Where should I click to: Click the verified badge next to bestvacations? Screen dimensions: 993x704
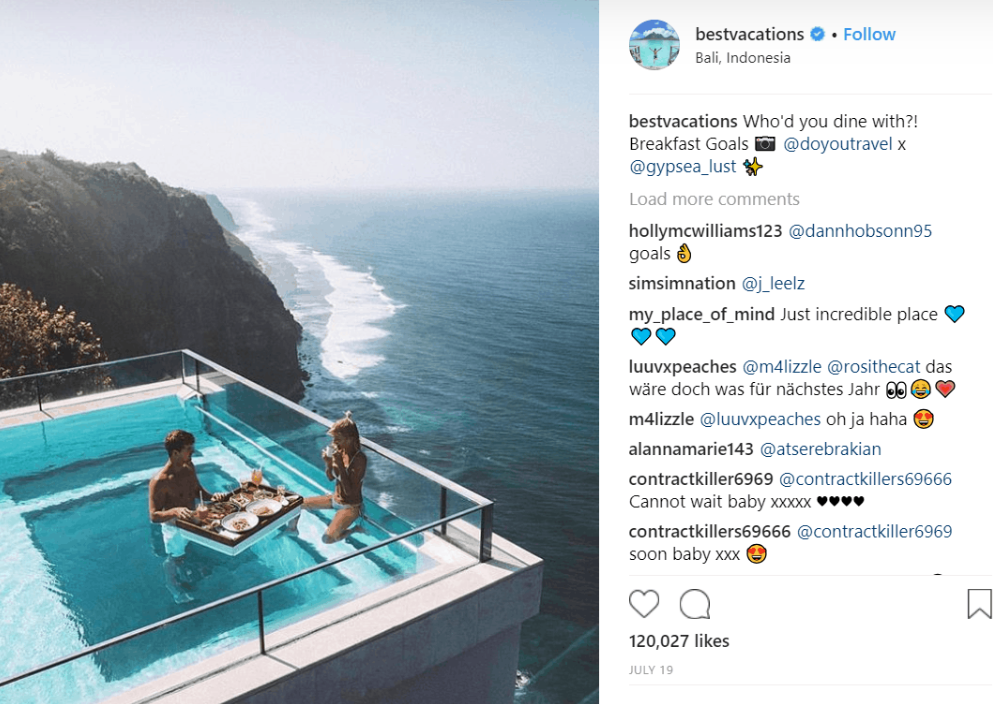(x=818, y=34)
